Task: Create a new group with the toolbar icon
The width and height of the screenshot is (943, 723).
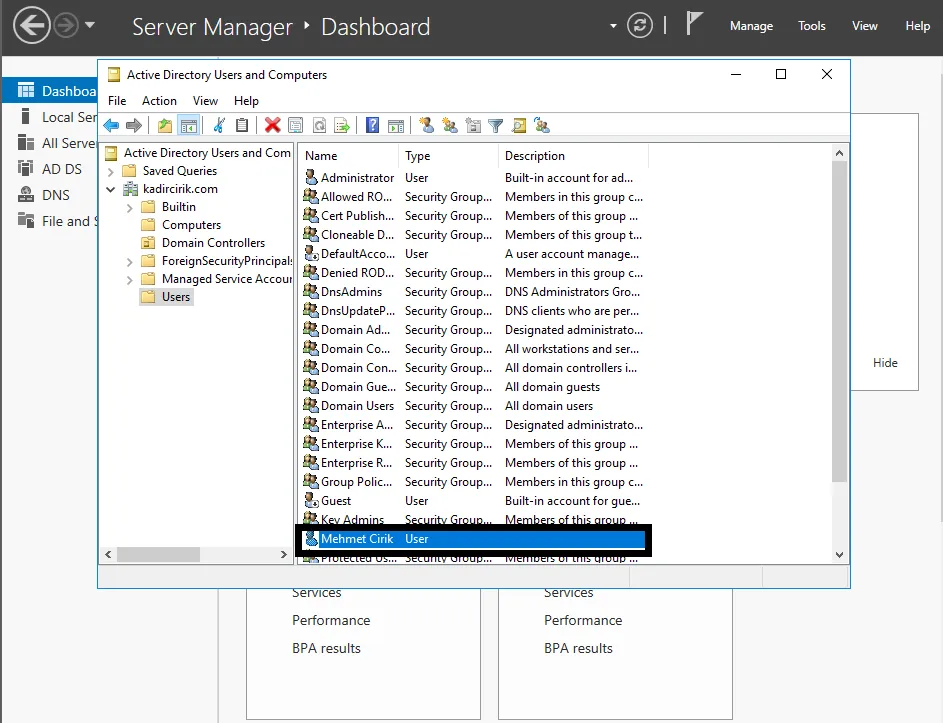Action: (449, 125)
